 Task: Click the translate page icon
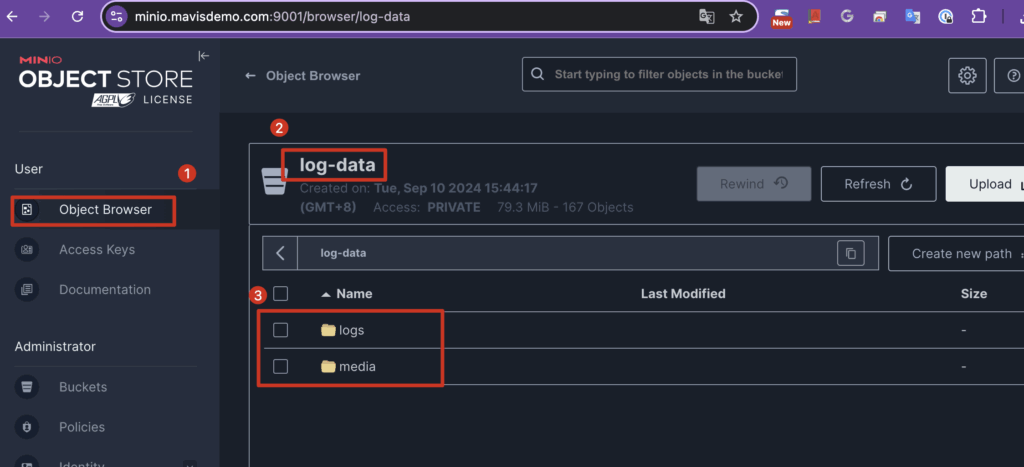(706, 16)
